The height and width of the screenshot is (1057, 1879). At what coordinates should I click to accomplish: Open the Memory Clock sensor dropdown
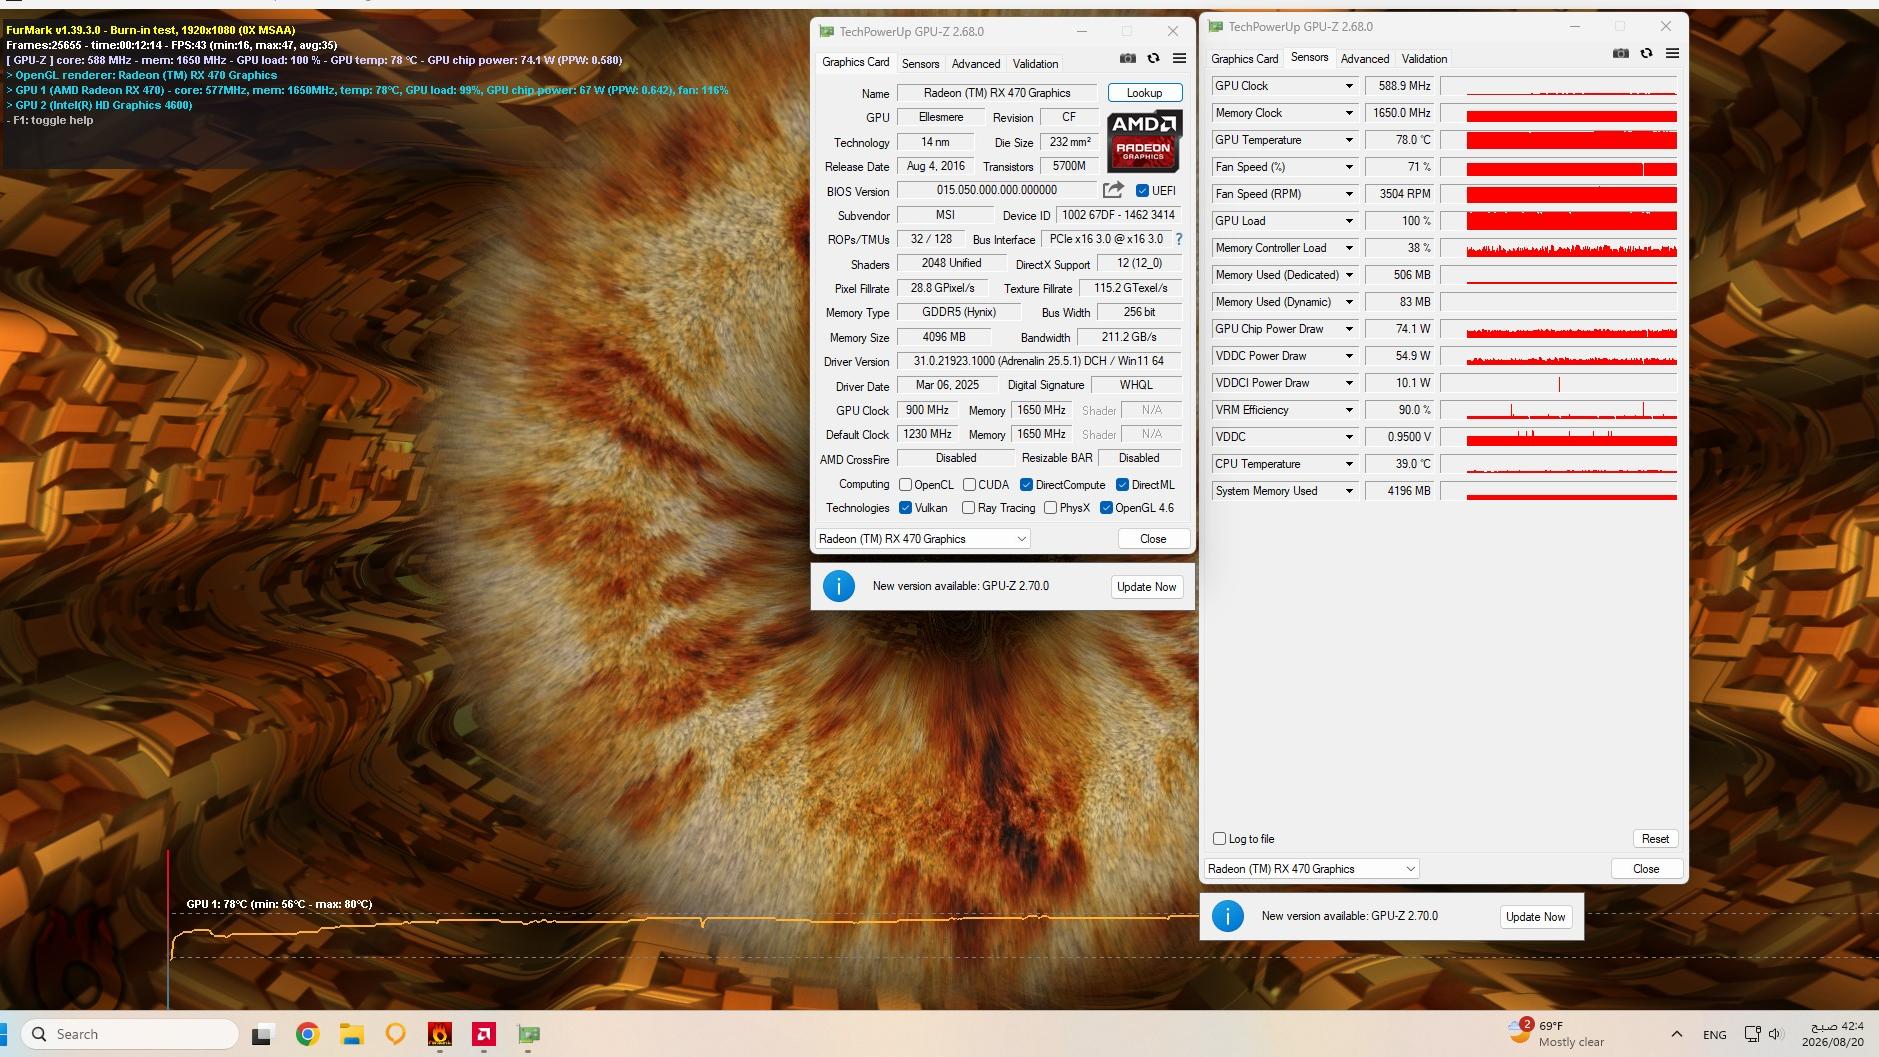(x=1349, y=113)
